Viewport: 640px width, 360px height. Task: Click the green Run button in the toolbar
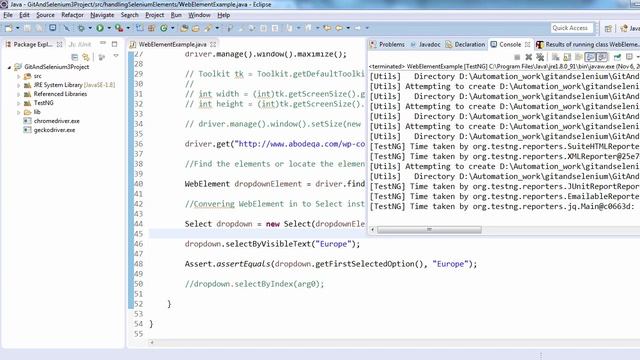click(100, 28)
